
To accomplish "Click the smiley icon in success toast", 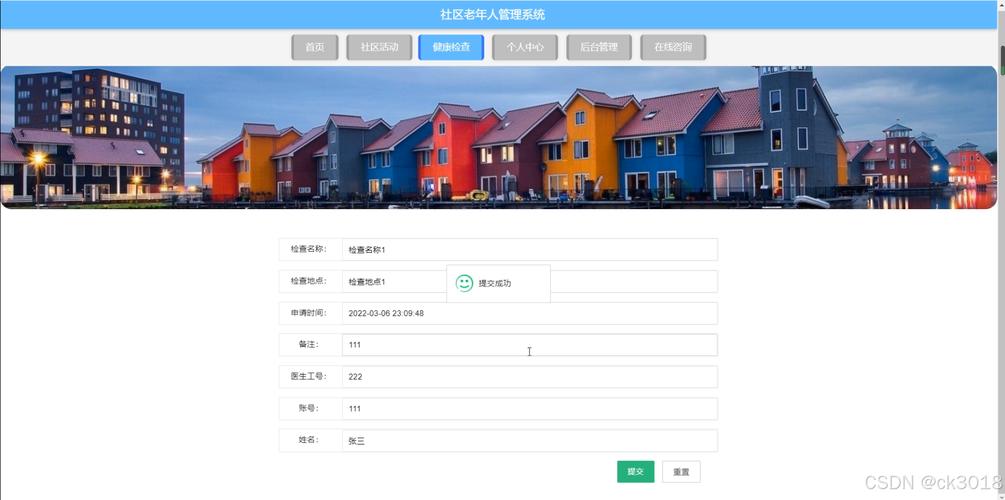I will coord(464,283).
